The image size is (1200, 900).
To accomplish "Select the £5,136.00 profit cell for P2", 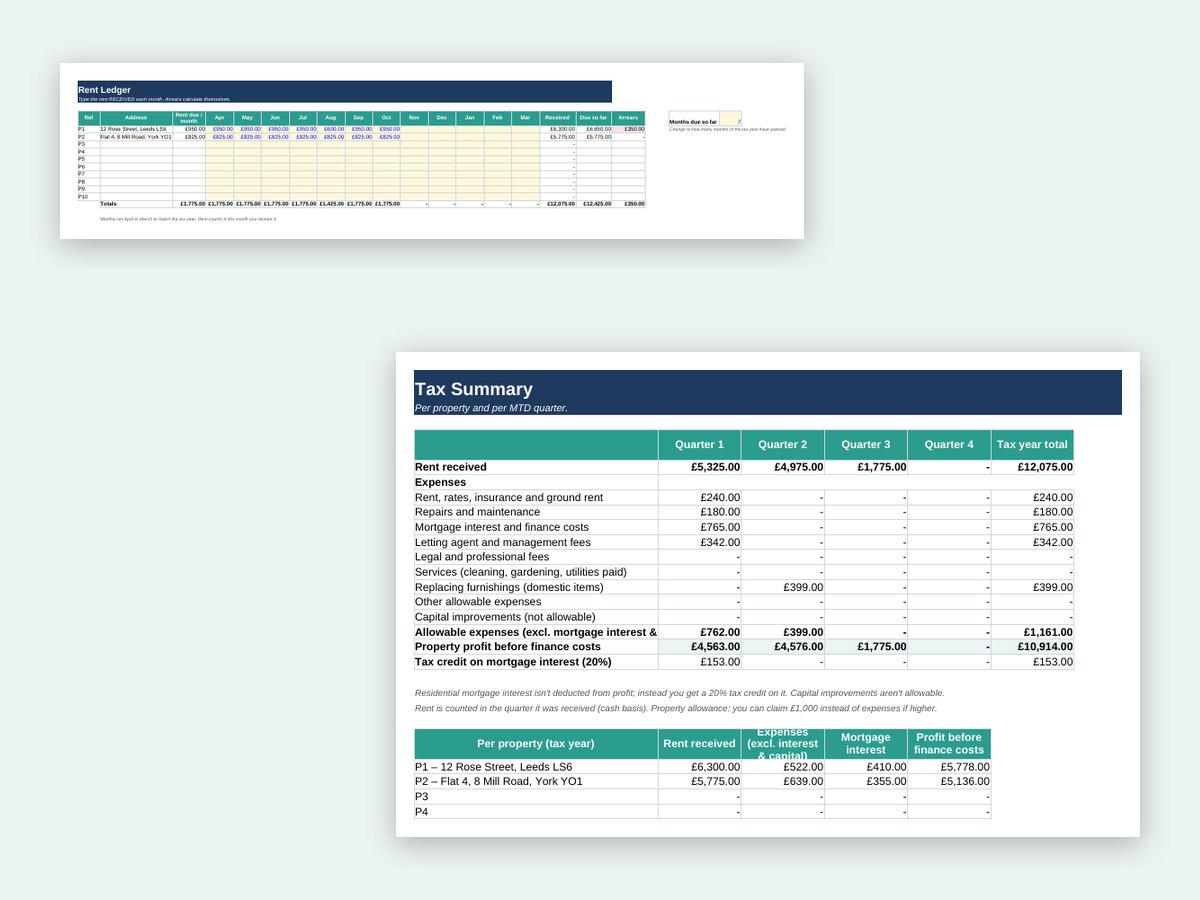I will tap(949, 782).
